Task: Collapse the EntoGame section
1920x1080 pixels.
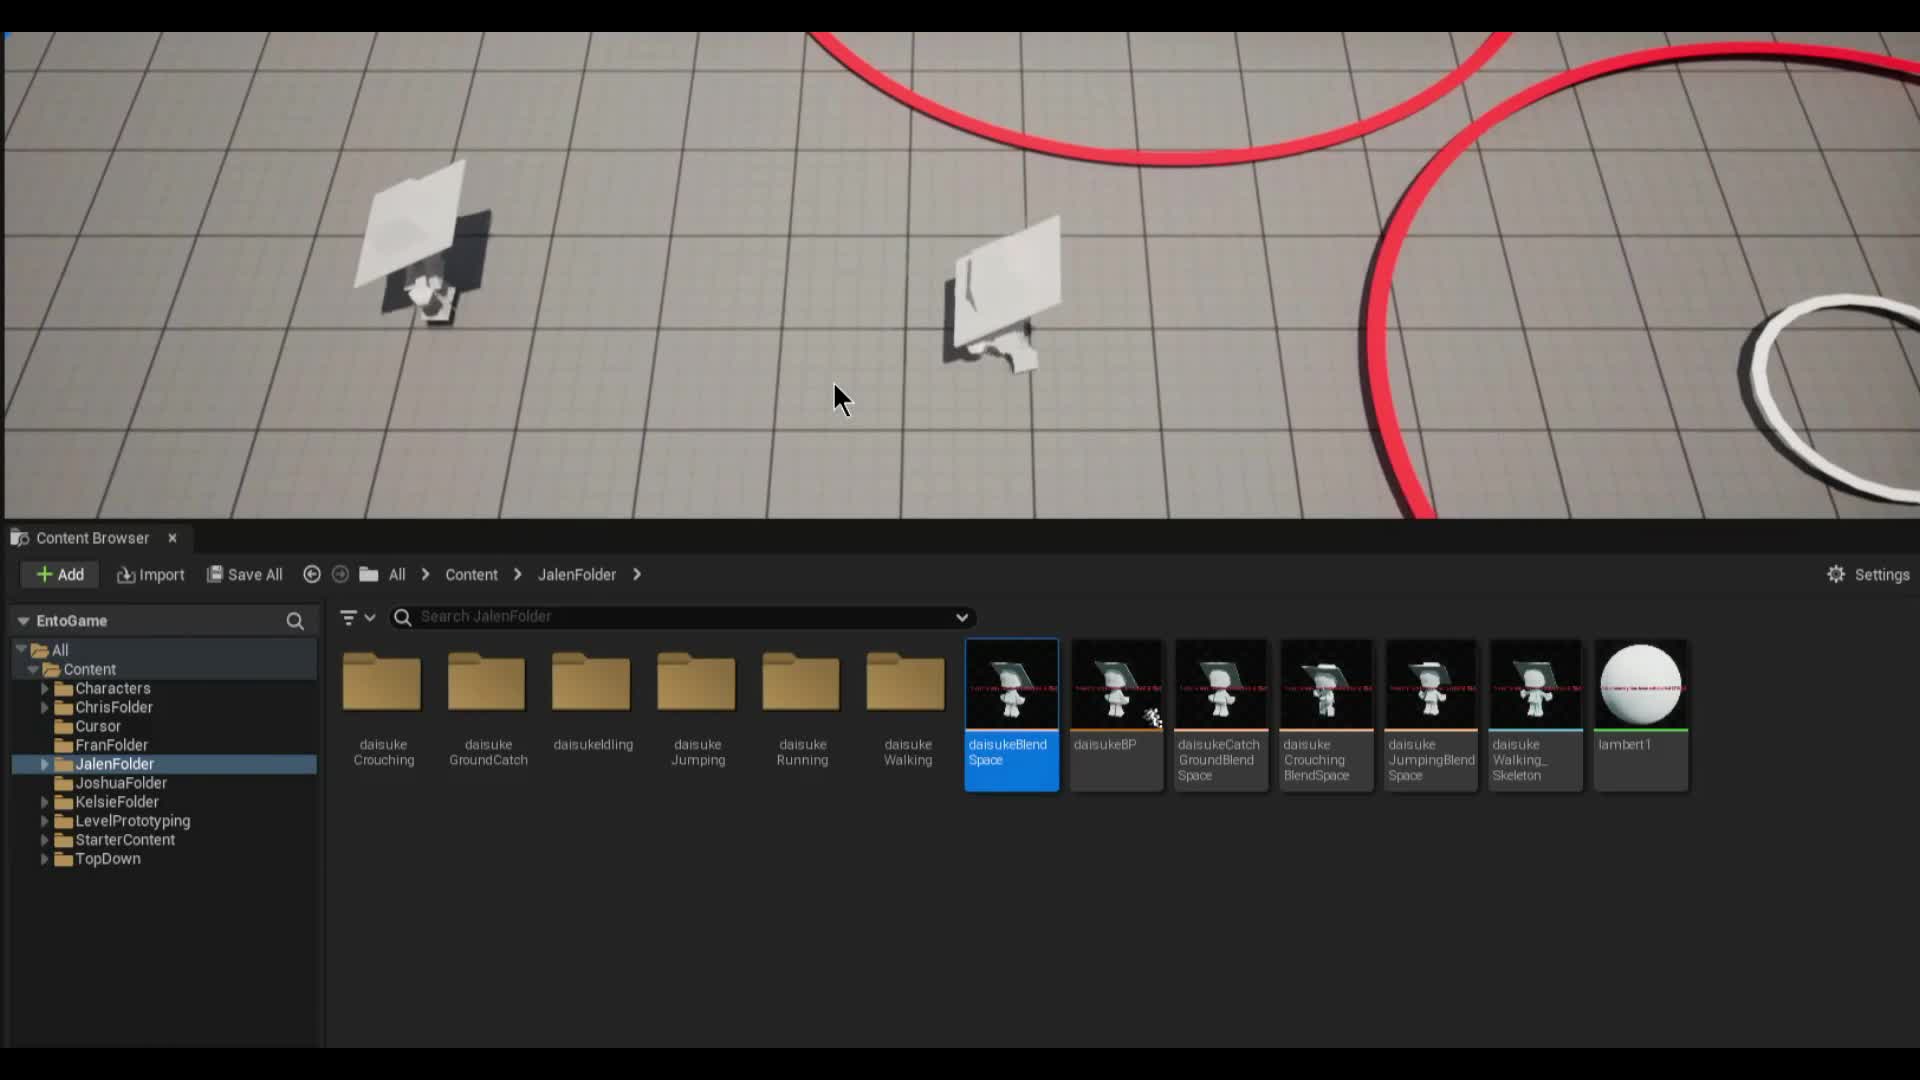Action: pos(23,621)
